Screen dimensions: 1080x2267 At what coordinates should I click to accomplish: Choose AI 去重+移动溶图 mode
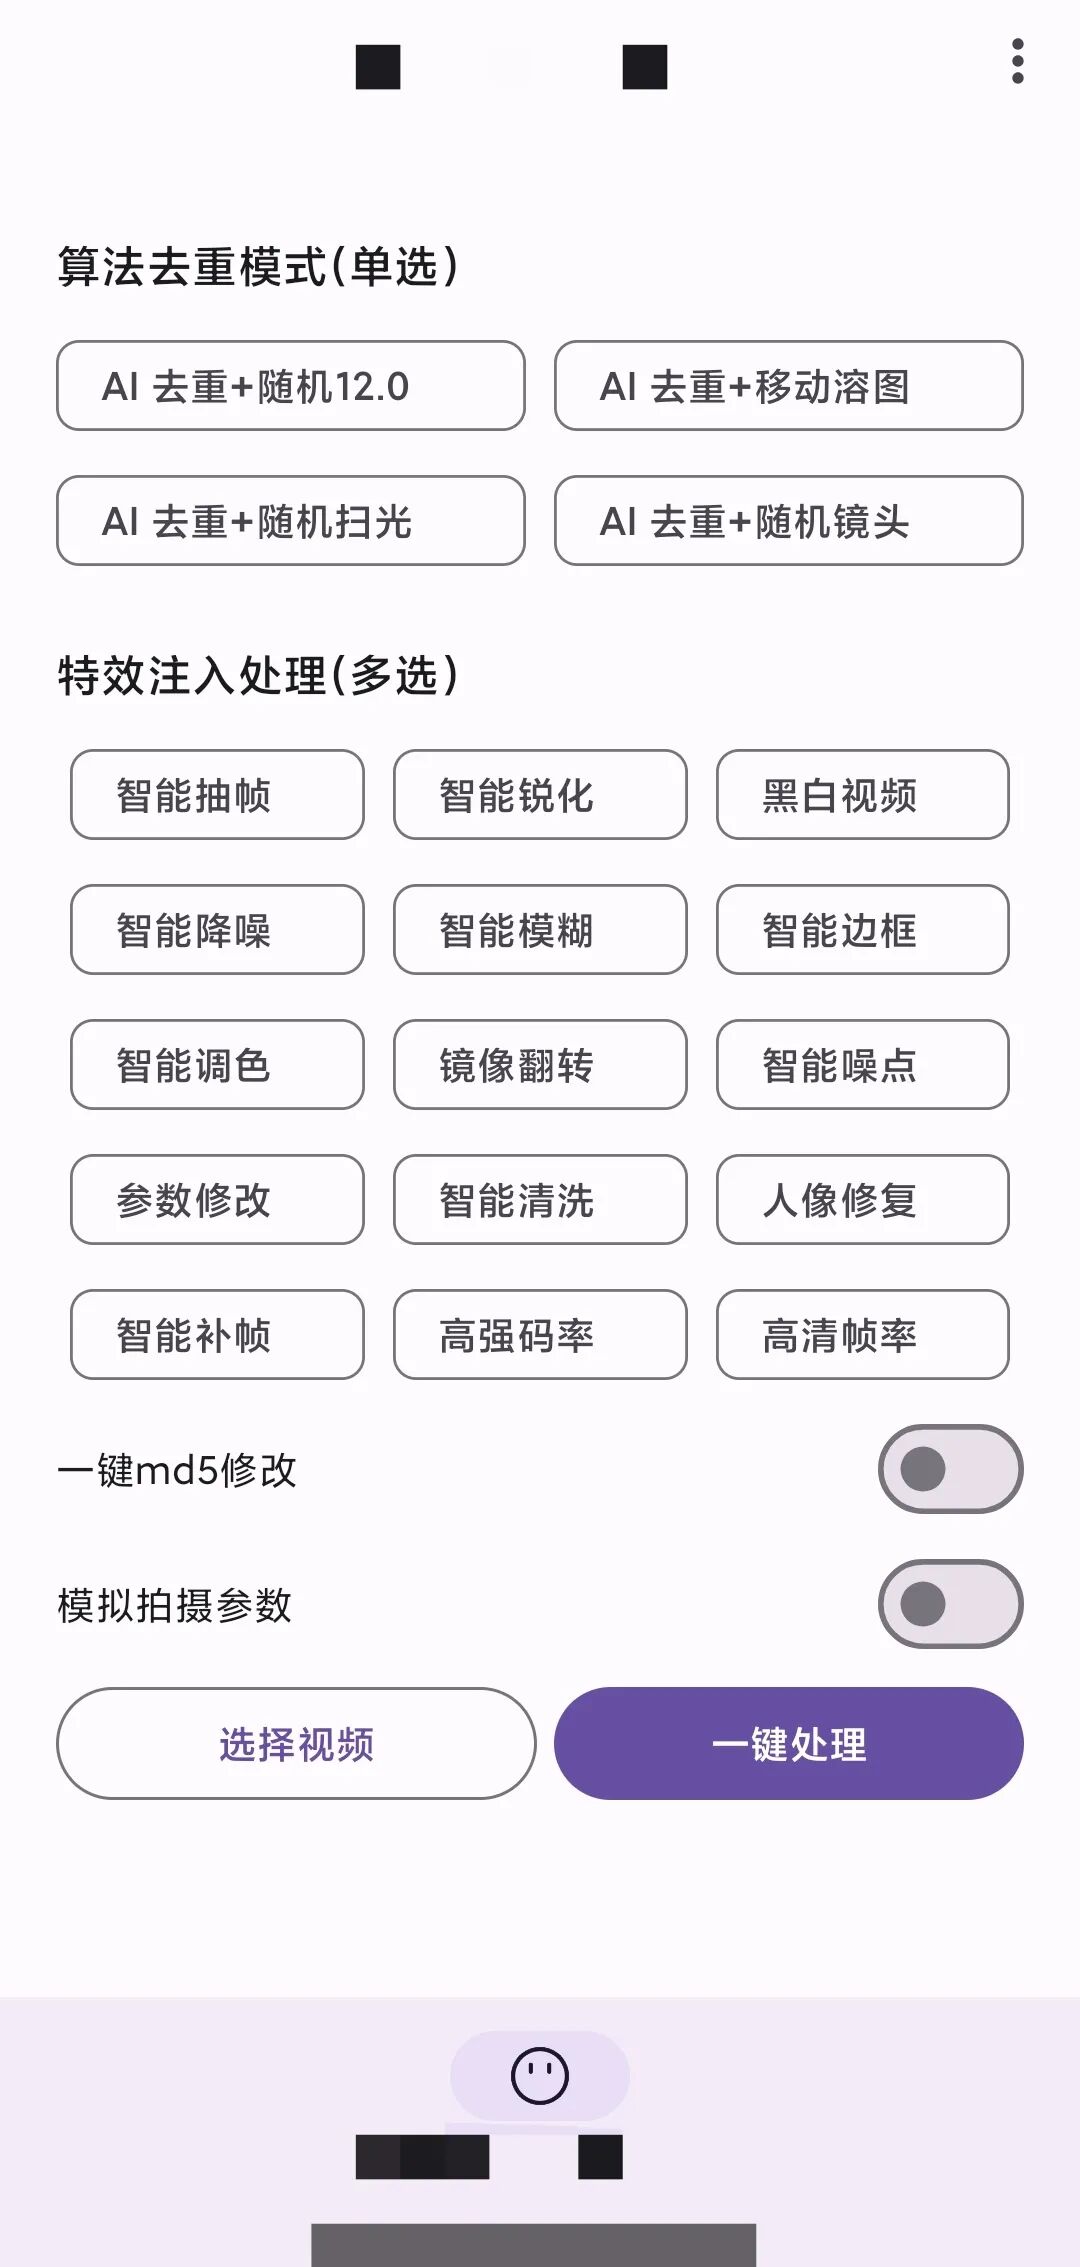click(x=788, y=386)
